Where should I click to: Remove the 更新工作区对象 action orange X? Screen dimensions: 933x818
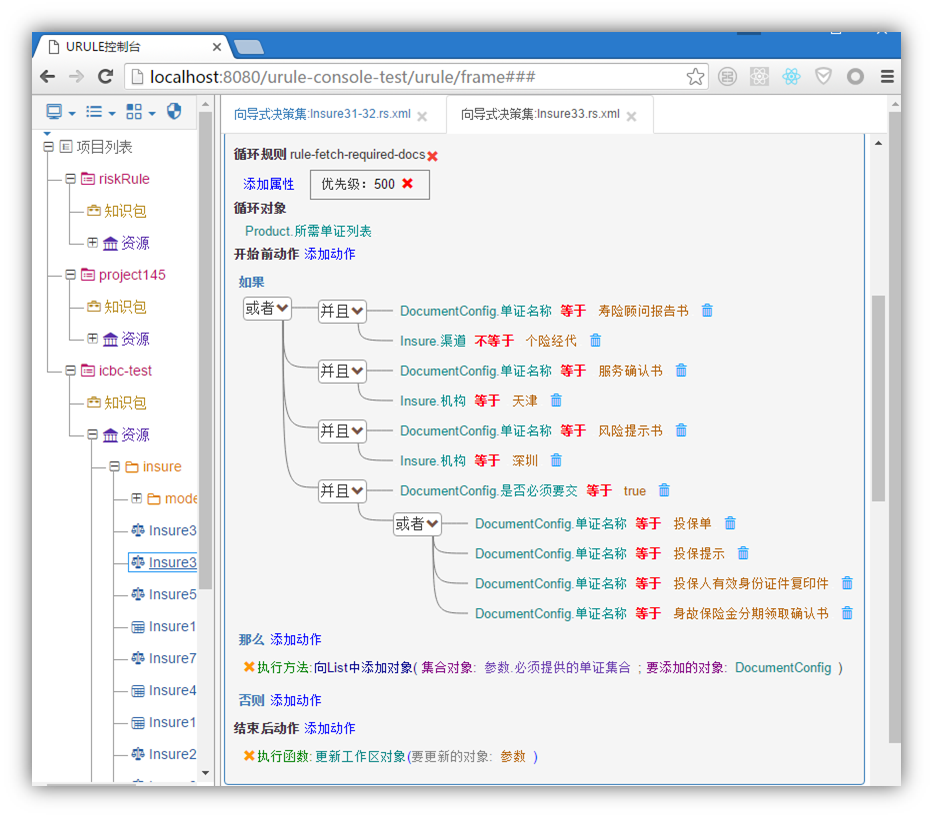coord(249,756)
